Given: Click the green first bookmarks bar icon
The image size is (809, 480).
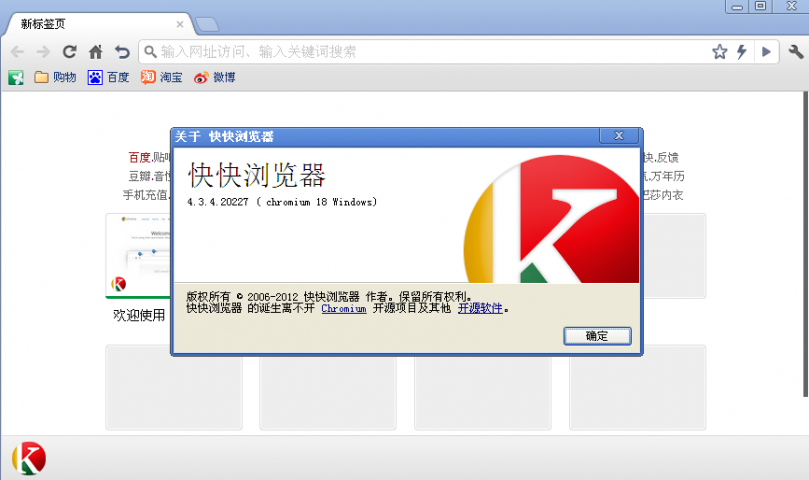Looking at the screenshot, I should [15, 77].
